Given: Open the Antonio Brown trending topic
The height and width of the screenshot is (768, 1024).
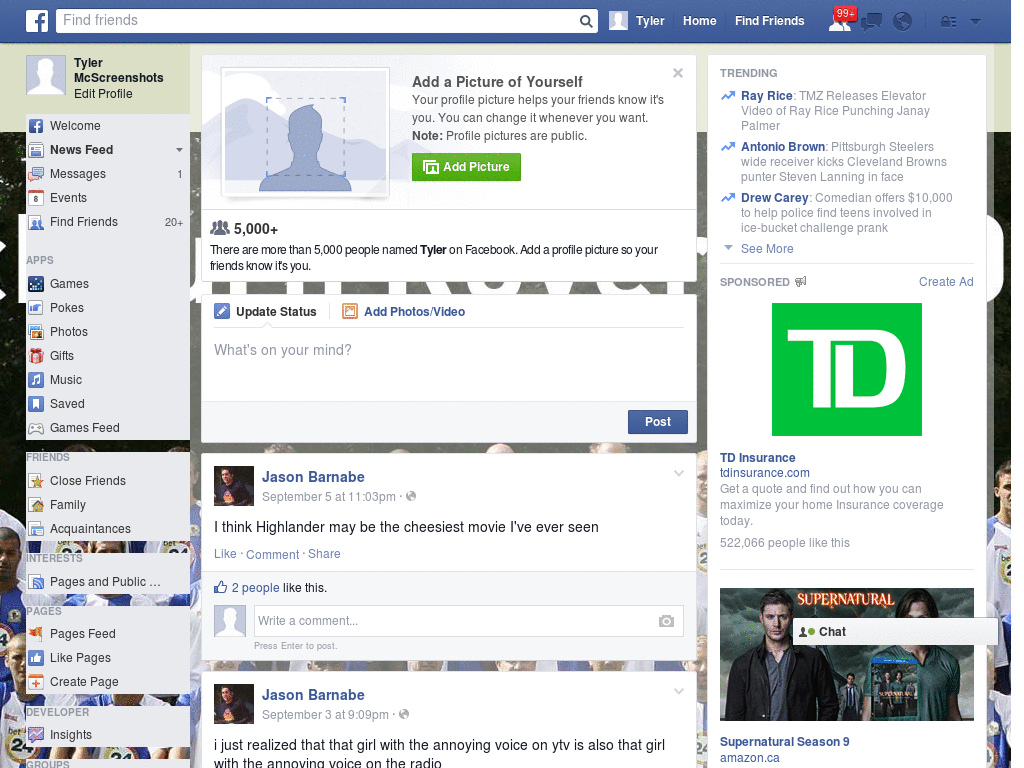Looking at the screenshot, I should point(782,147).
